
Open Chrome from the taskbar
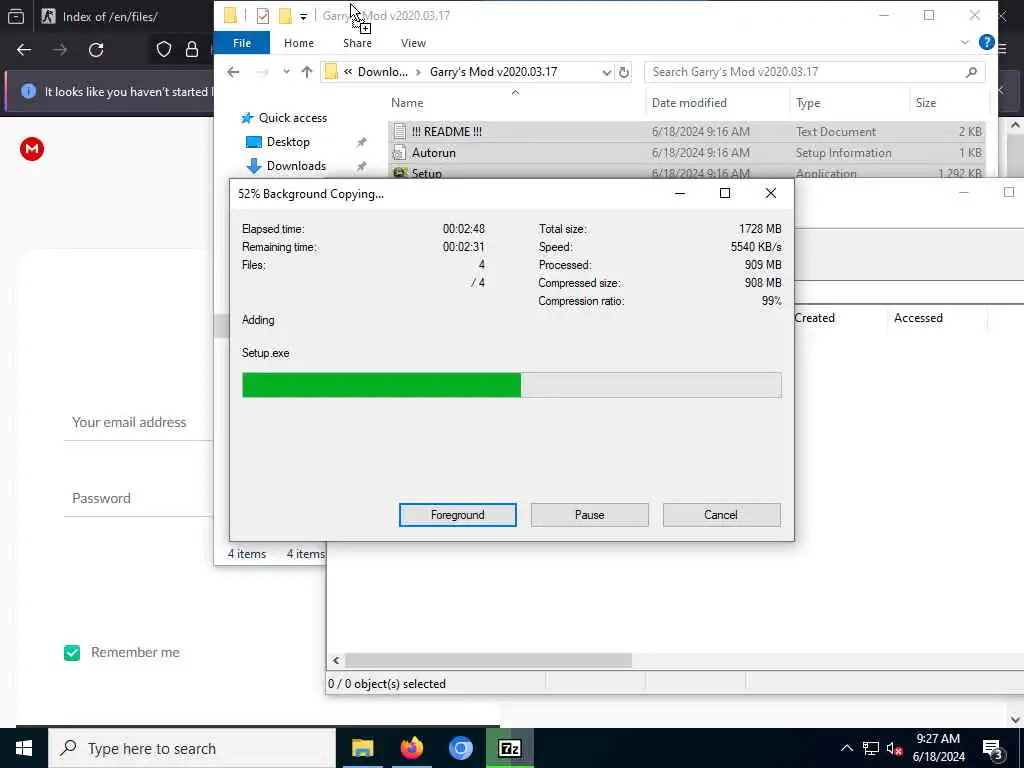tap(460, 748)
